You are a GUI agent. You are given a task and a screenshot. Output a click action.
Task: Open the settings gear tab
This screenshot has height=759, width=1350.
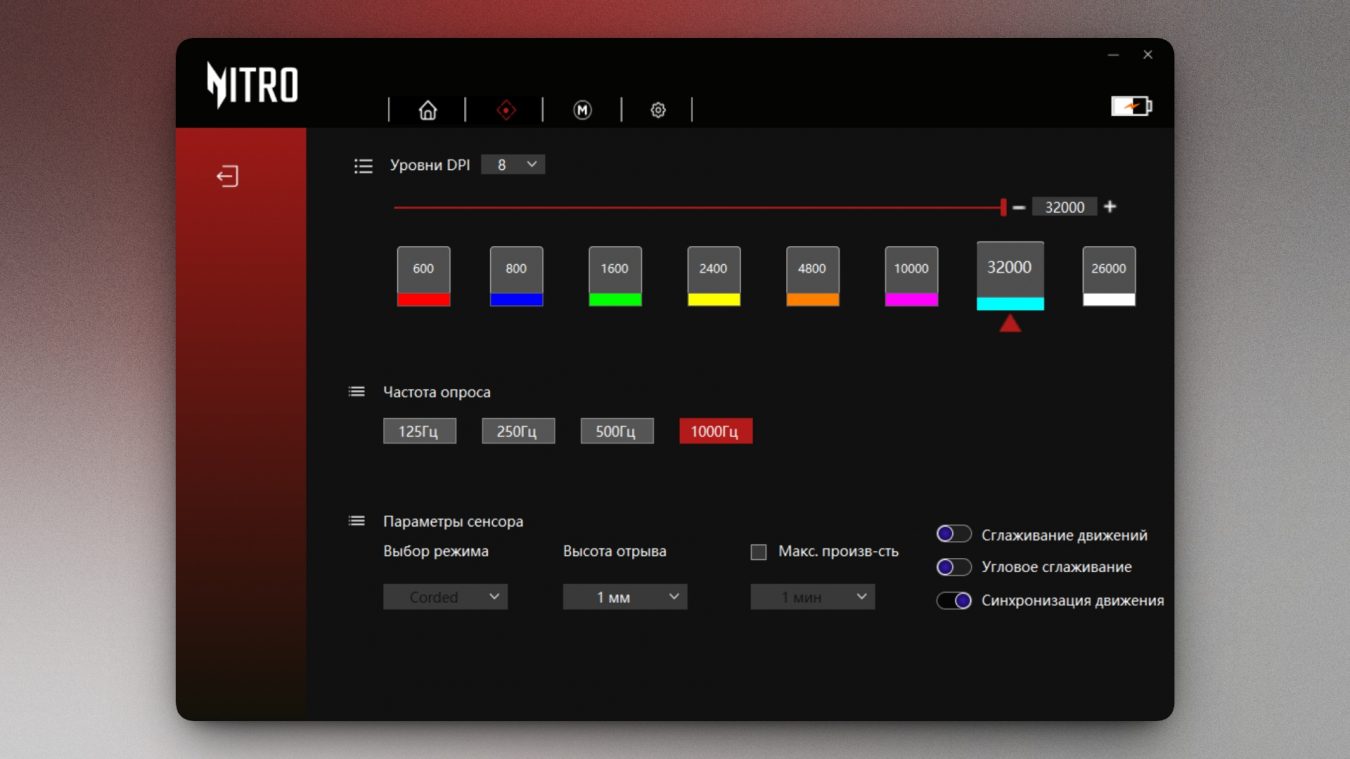pyautogui.click(x=658, y=110)
